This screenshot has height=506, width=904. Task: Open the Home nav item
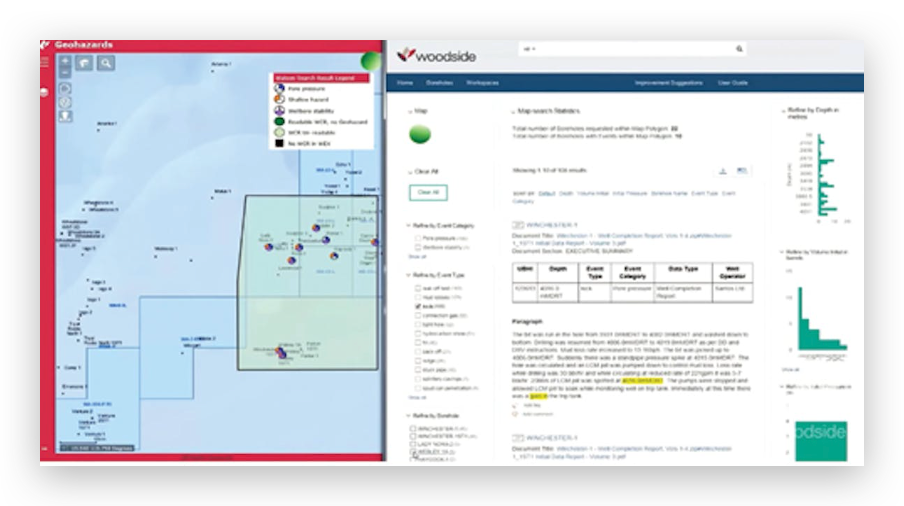pyautogui.click(x=405, y=83)
